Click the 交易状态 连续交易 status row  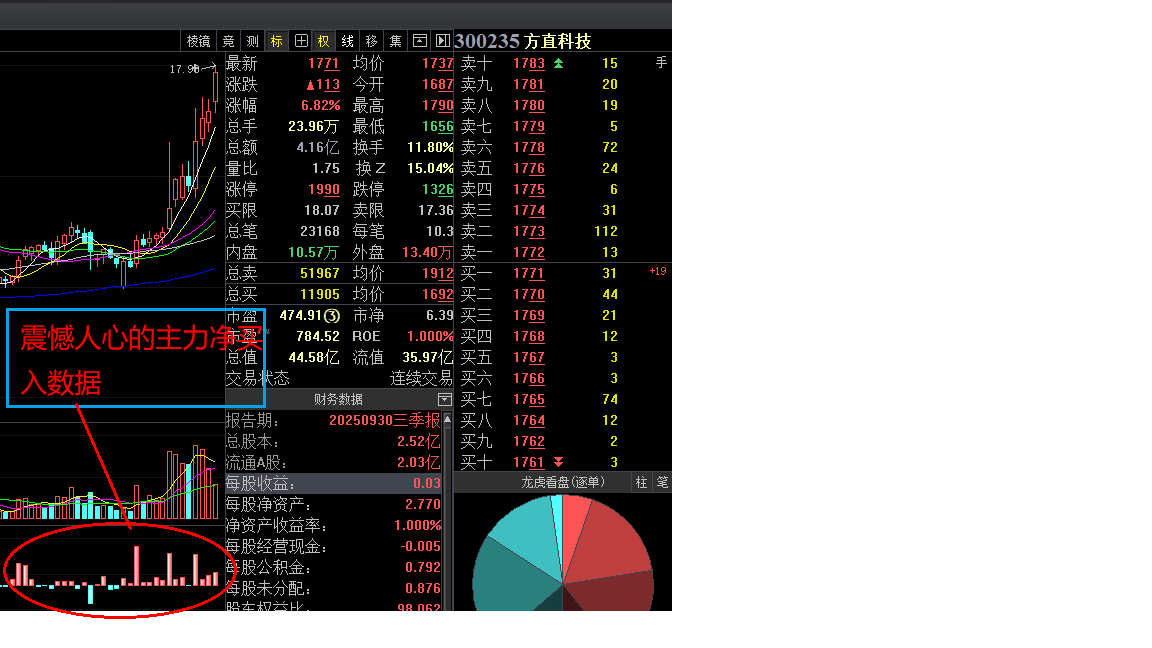pos(339,378)
